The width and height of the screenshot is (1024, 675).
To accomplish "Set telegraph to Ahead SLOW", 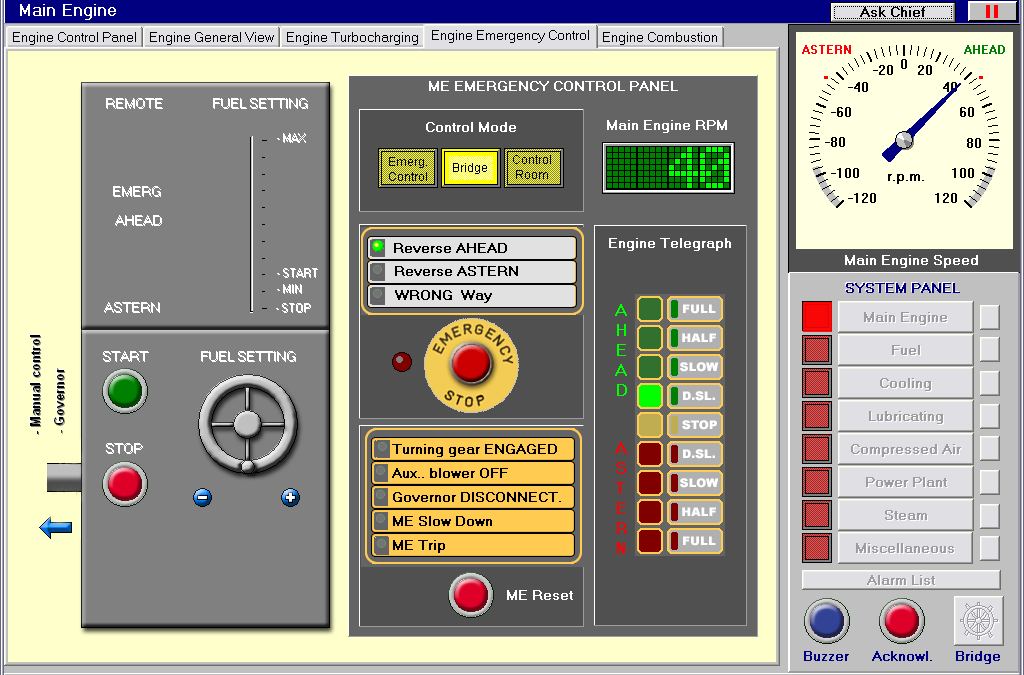I will pos(695,367).
